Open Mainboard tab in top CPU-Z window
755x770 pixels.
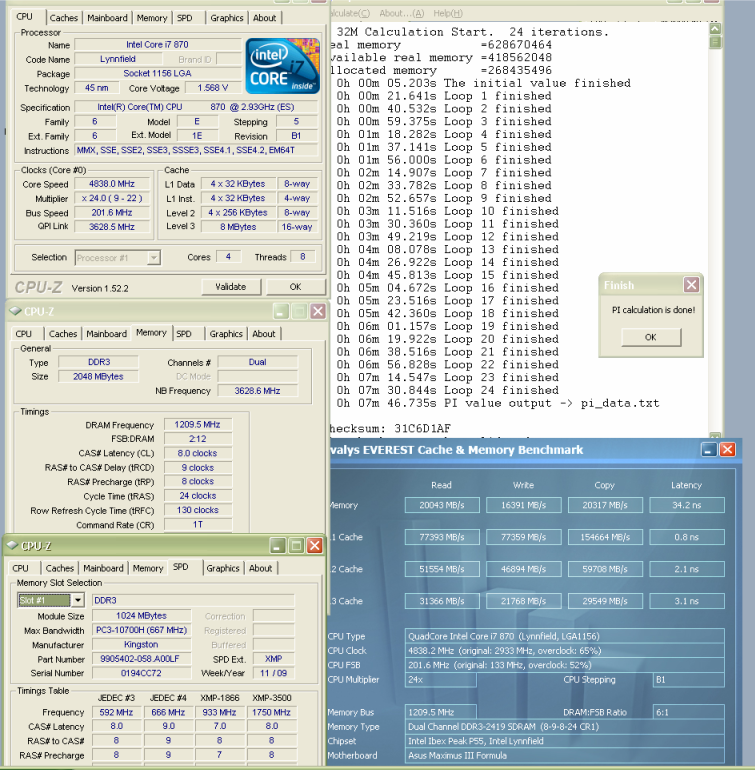click(107, 18)
